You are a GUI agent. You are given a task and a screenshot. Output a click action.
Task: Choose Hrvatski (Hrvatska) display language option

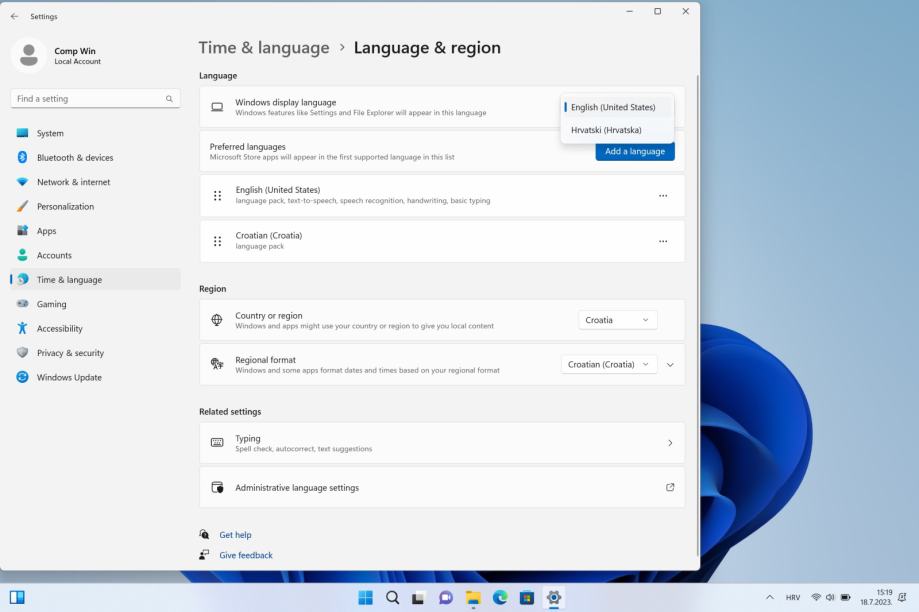[x=617, y=130]
